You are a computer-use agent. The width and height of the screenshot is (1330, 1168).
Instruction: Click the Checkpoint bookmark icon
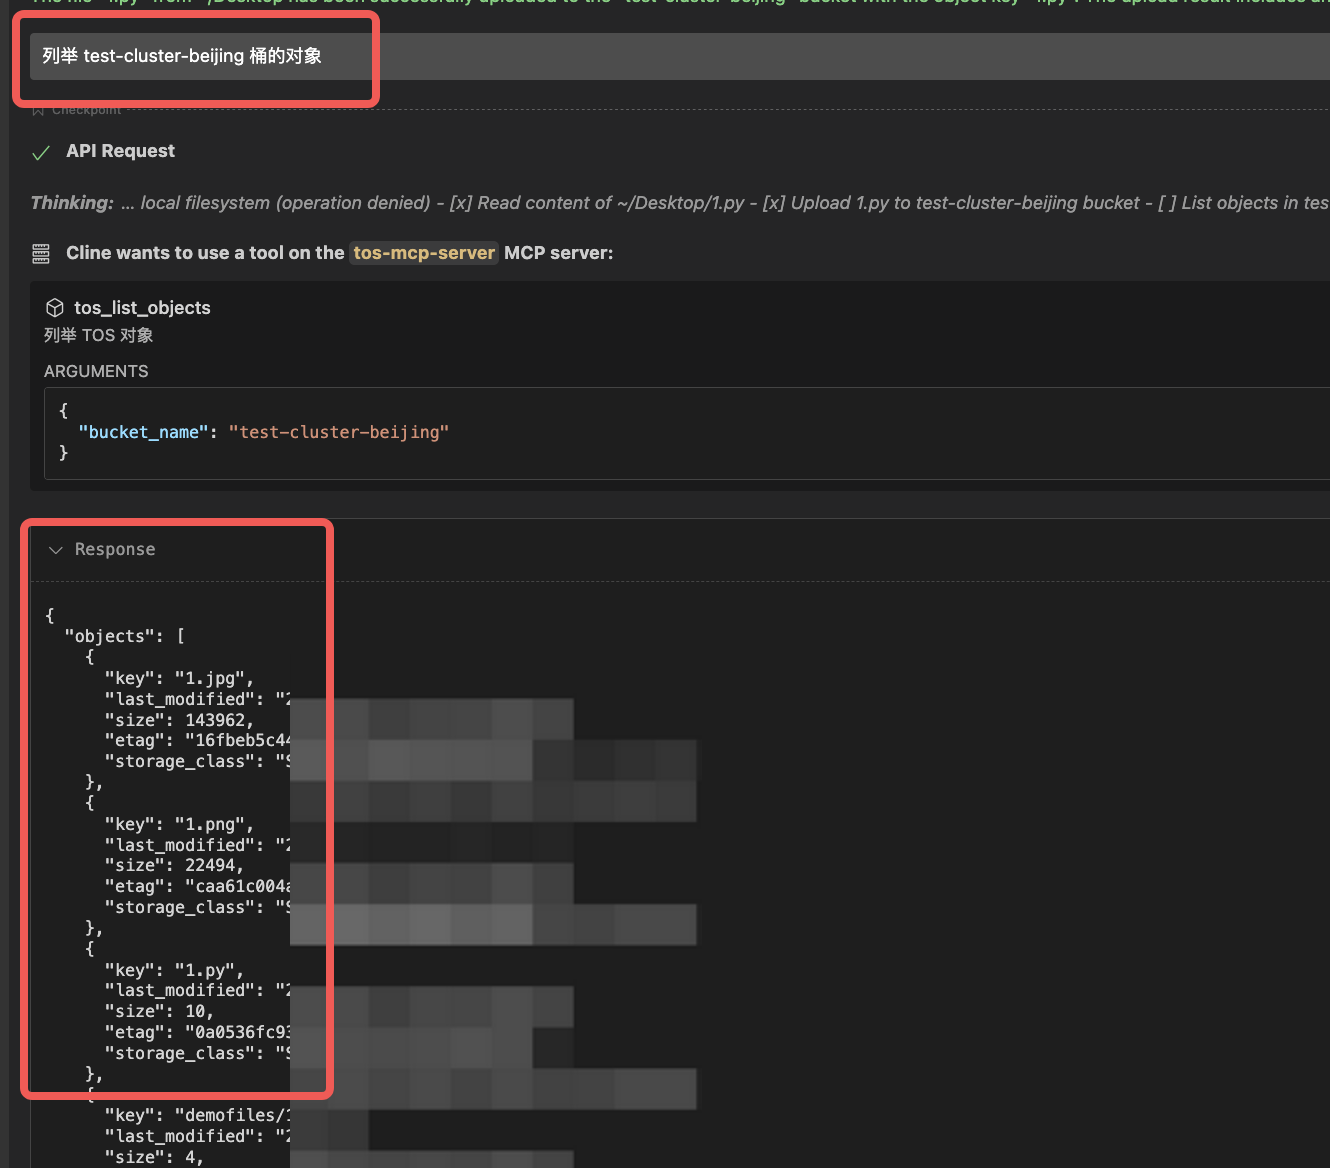pyautogui.click(x=38, y=110)
